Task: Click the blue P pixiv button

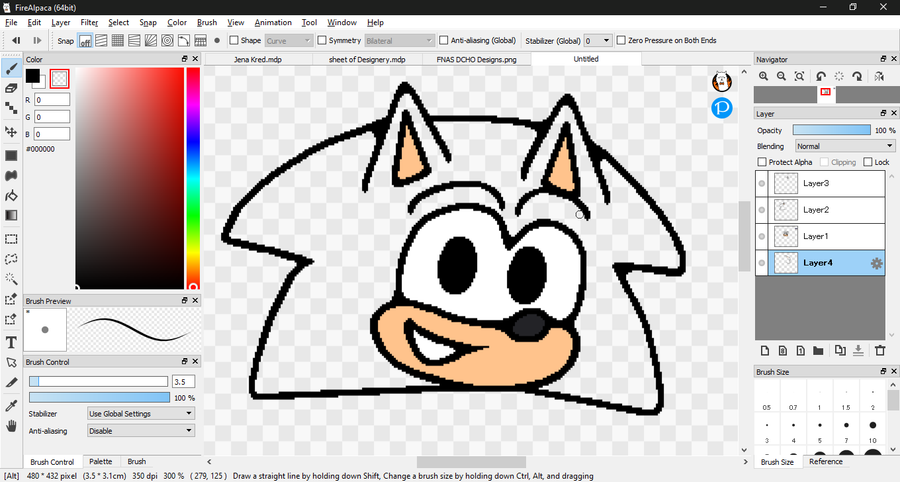Action: coord(721,107)
